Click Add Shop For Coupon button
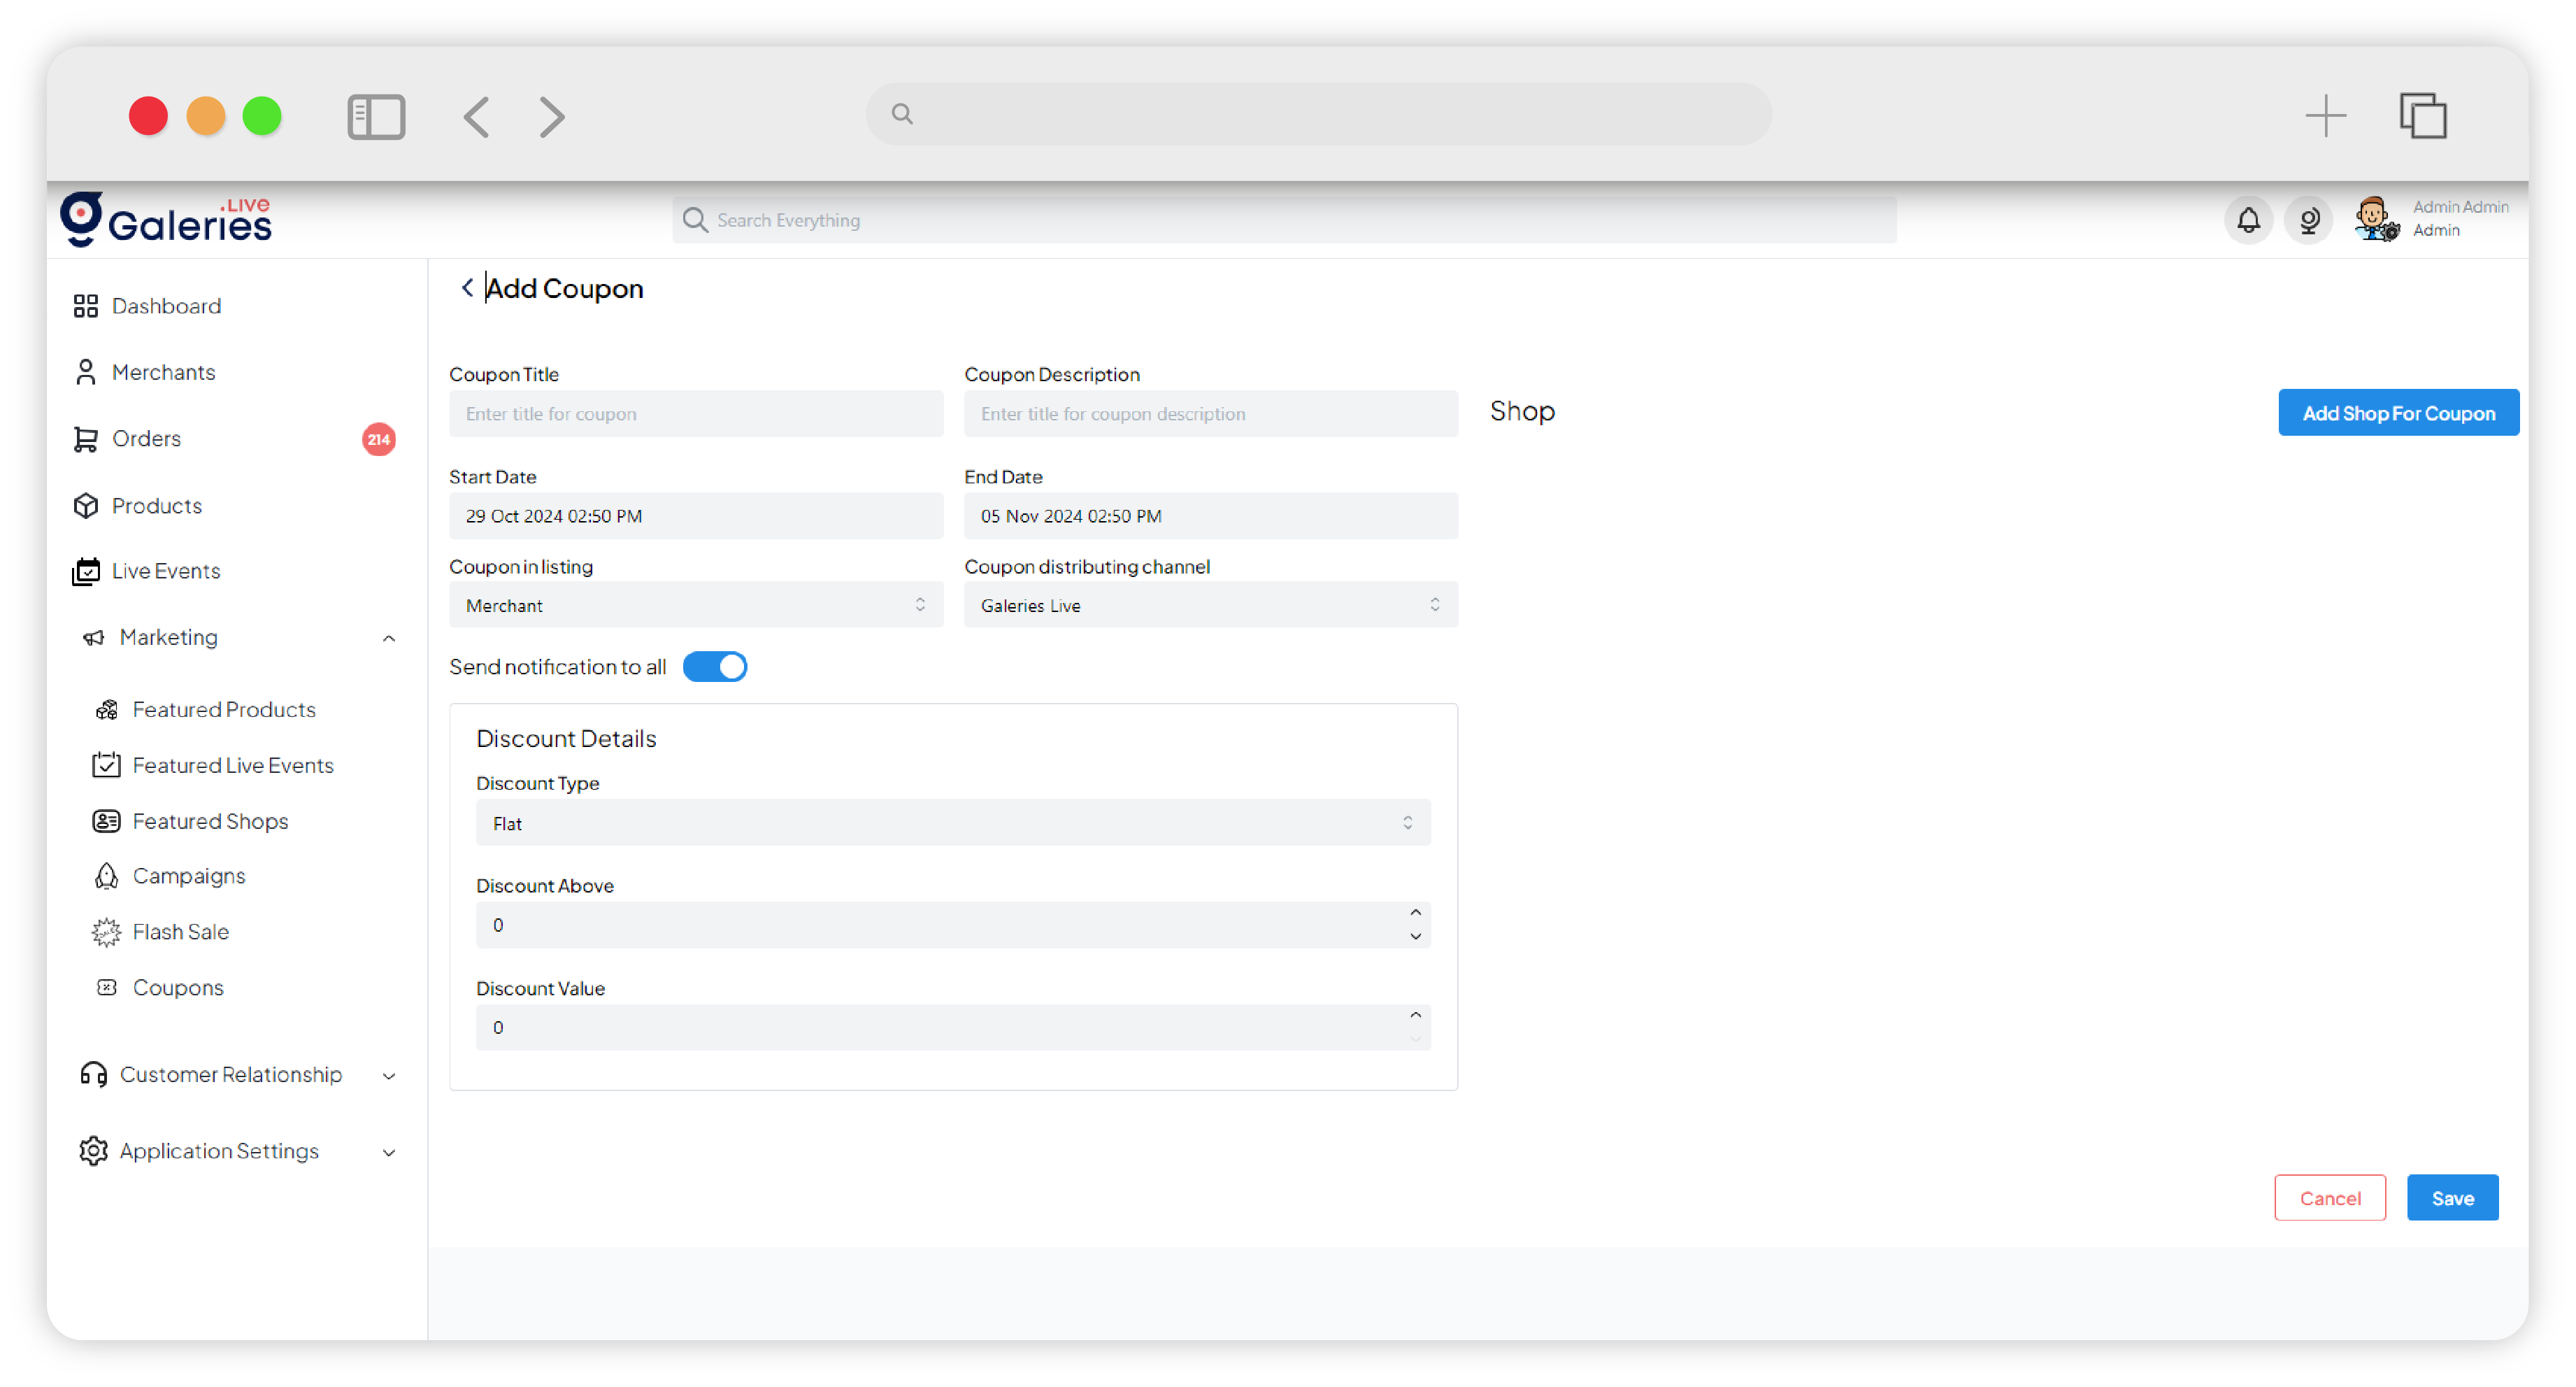2576x1387 pixels. pos(2397,413)
